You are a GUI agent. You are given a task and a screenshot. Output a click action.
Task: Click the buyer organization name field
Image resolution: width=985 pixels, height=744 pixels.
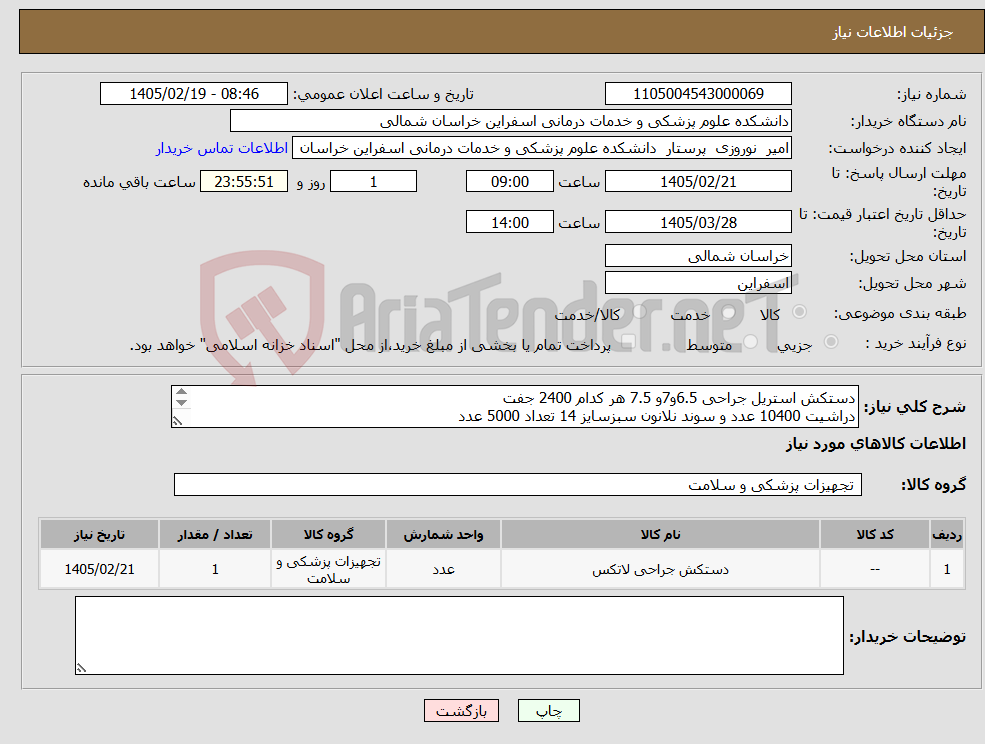point(511,121)
